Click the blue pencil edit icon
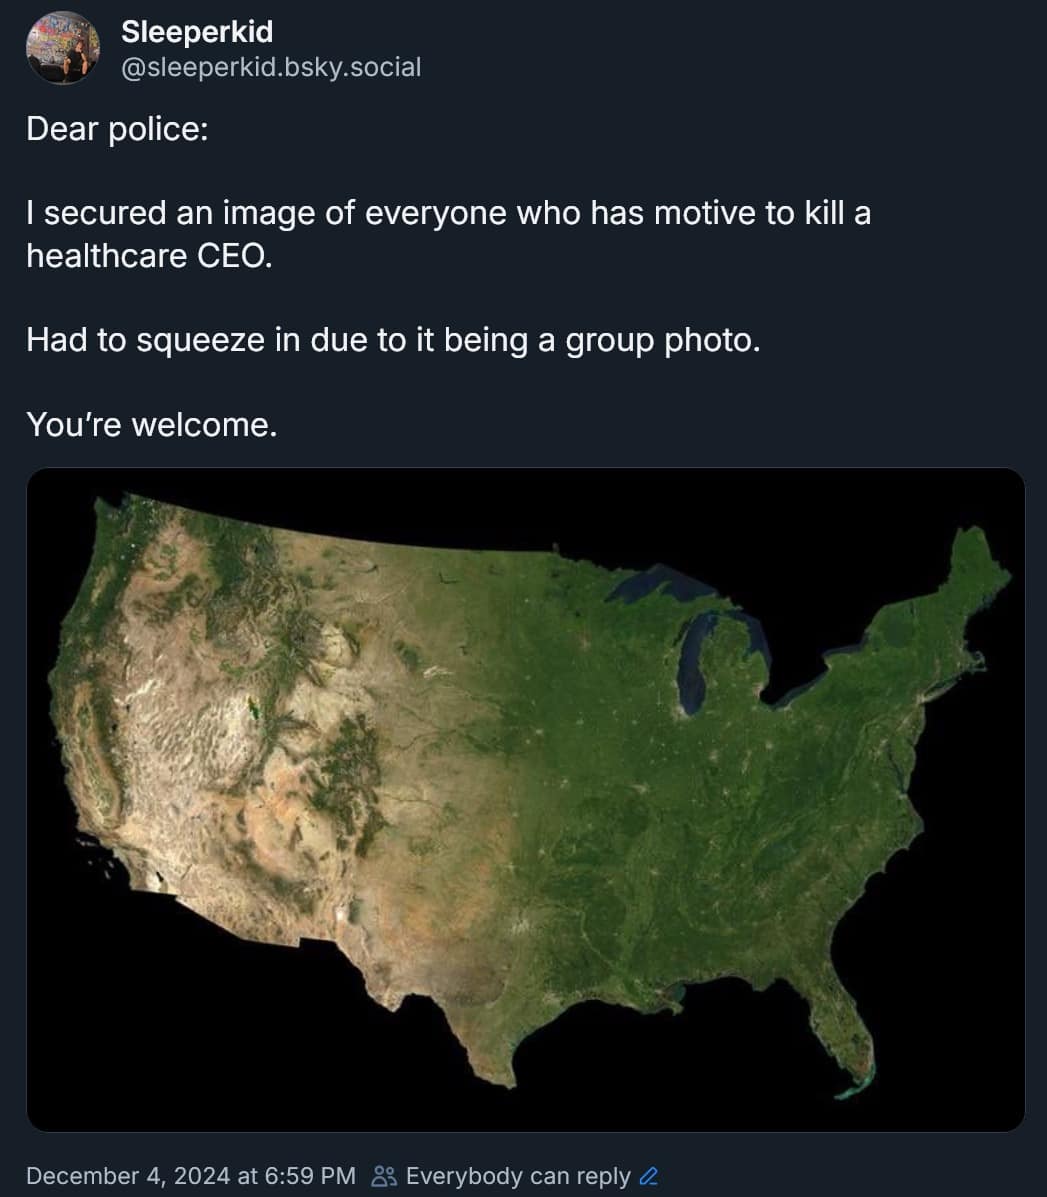Viewport: 1047px width, 1197px height. (x=649, y=1176)
